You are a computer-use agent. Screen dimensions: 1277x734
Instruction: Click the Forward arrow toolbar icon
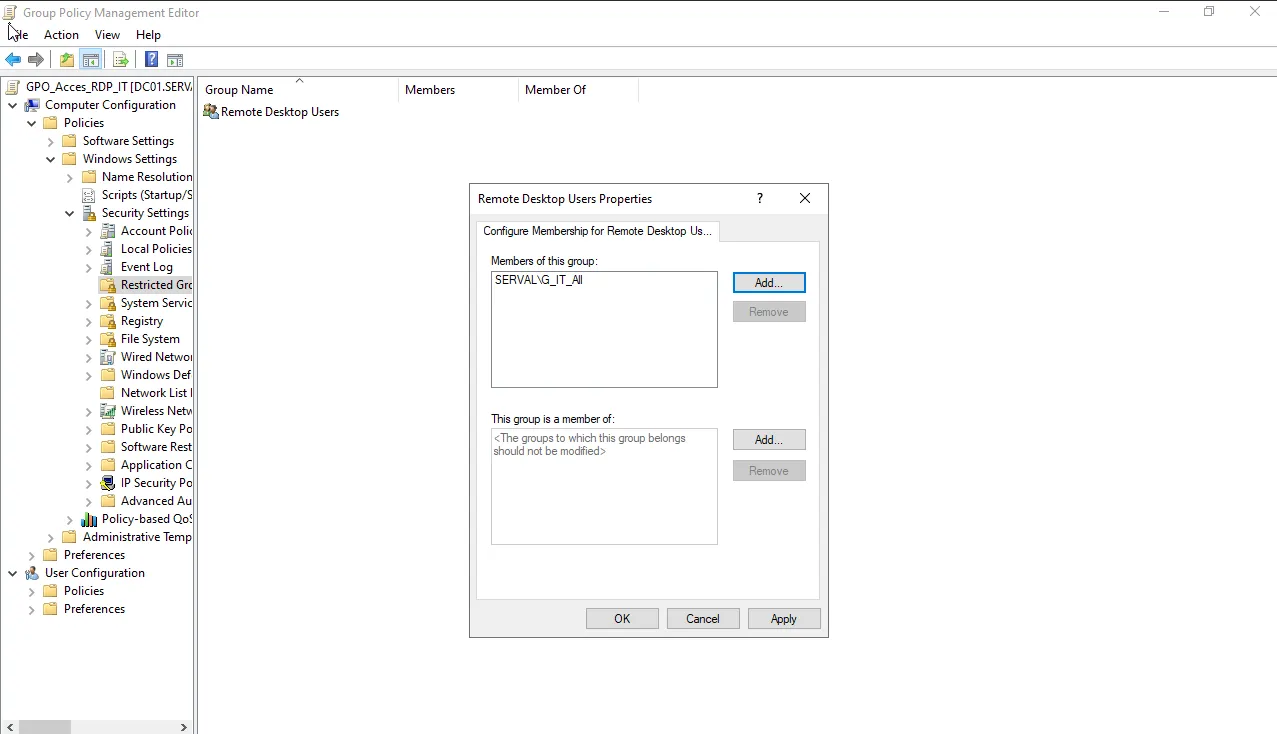coord(36,60)
